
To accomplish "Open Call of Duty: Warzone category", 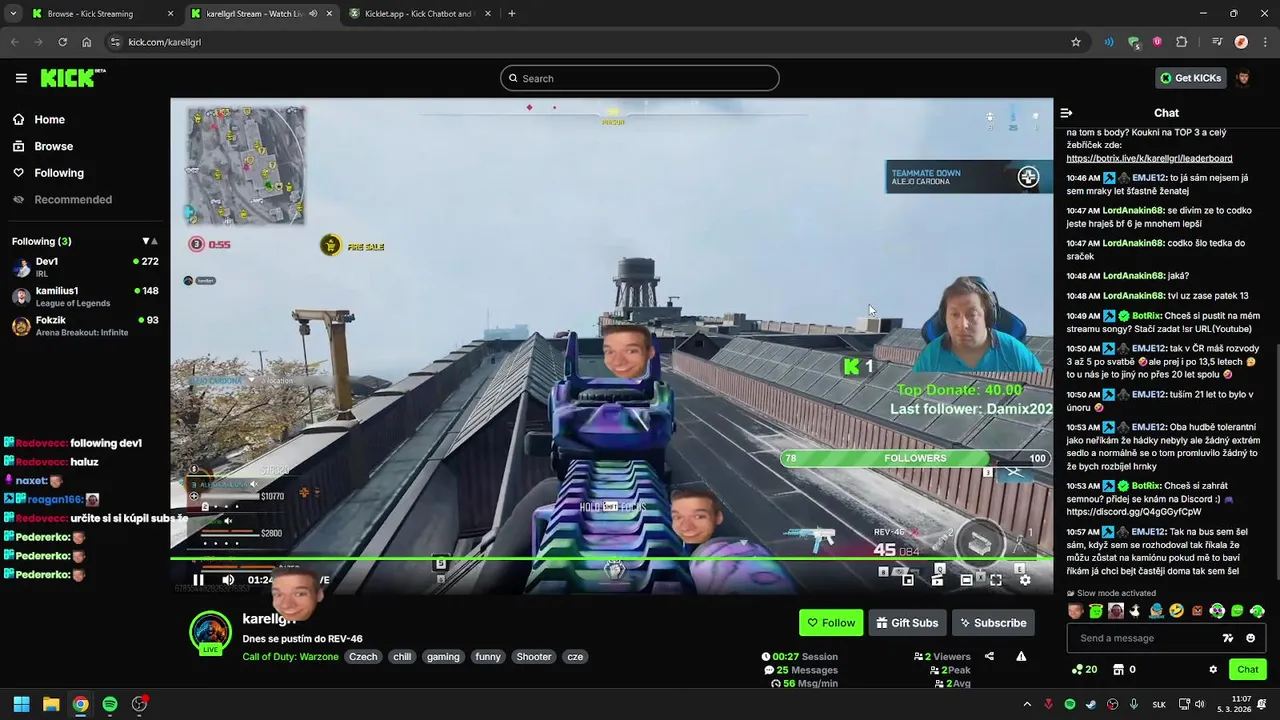I will 290,657.
